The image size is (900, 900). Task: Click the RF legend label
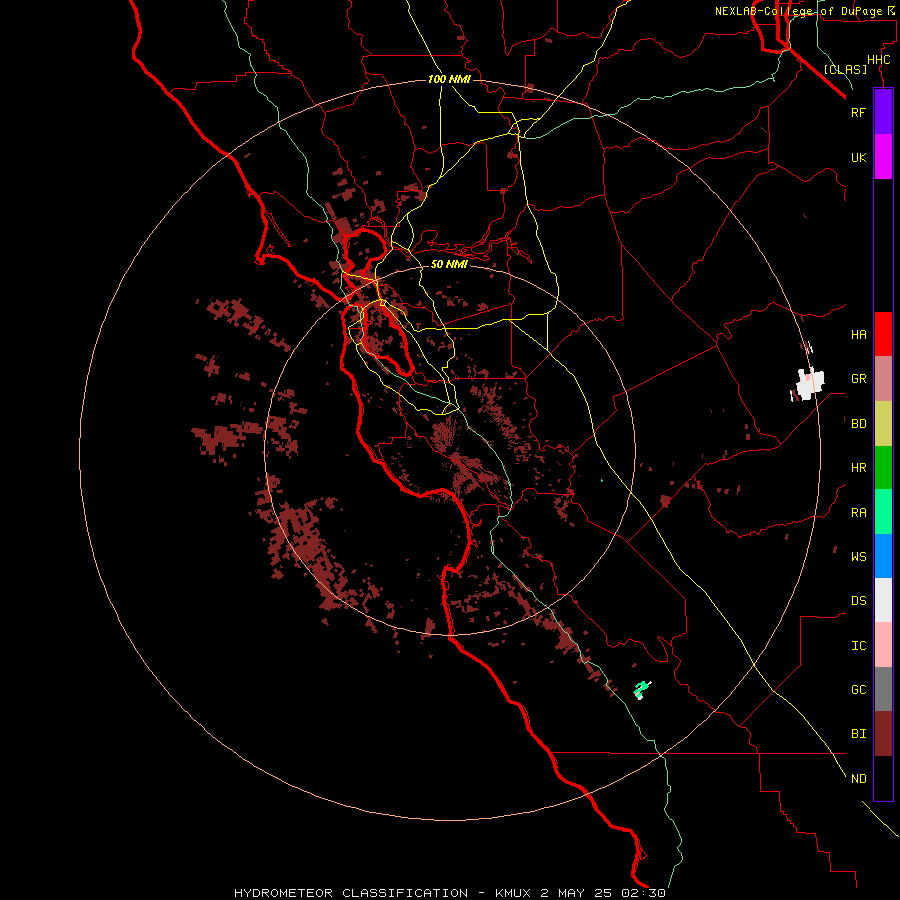click(858, 112)
